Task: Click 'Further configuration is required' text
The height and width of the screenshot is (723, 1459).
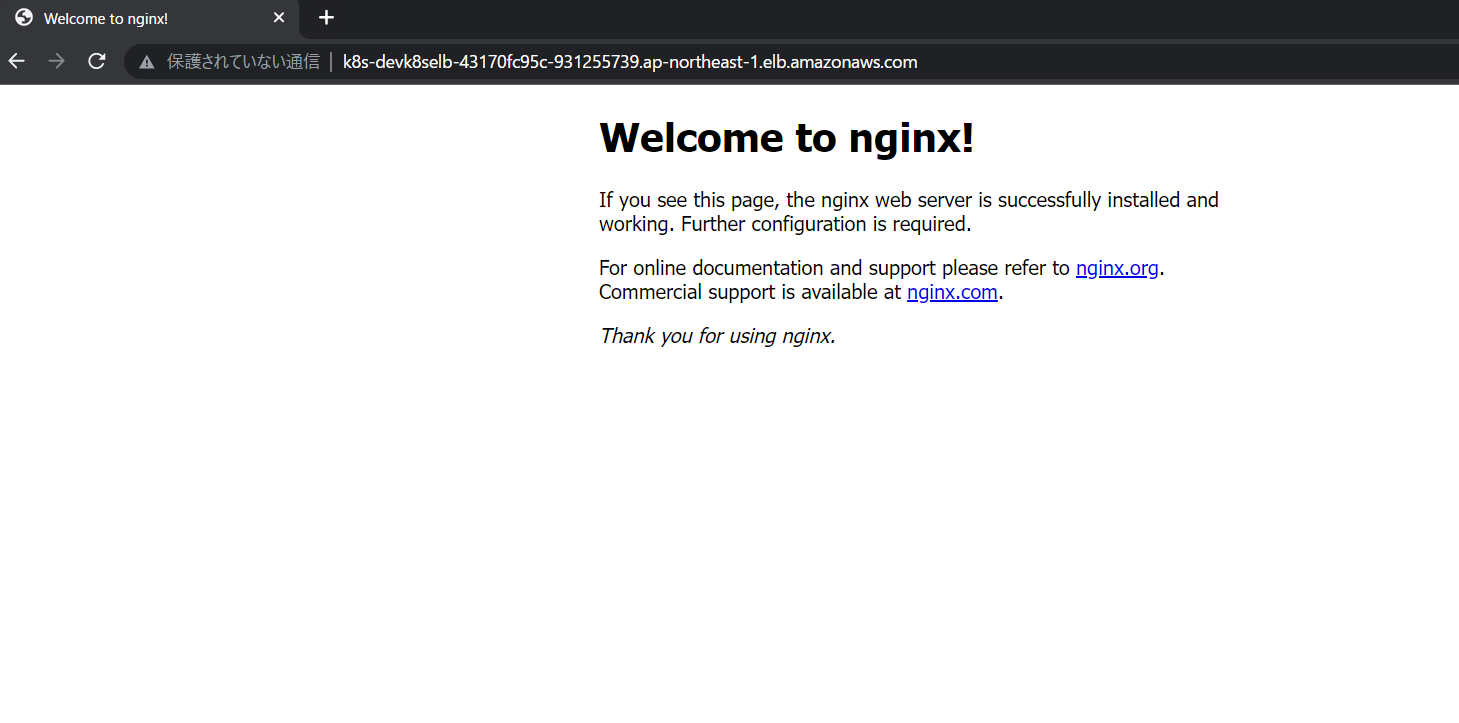Action: [826, 224]
